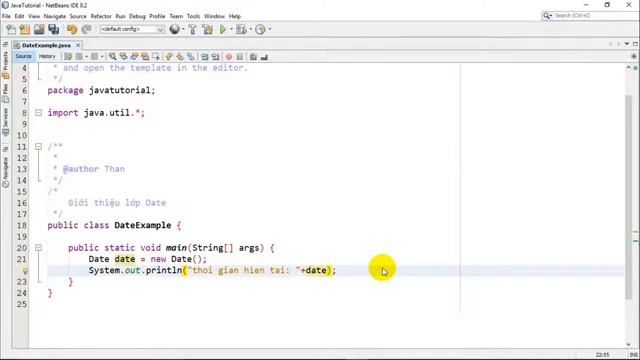Click the Find Previous Occurrence icon
Screen dimensions: 640x360
pos(123,57)
